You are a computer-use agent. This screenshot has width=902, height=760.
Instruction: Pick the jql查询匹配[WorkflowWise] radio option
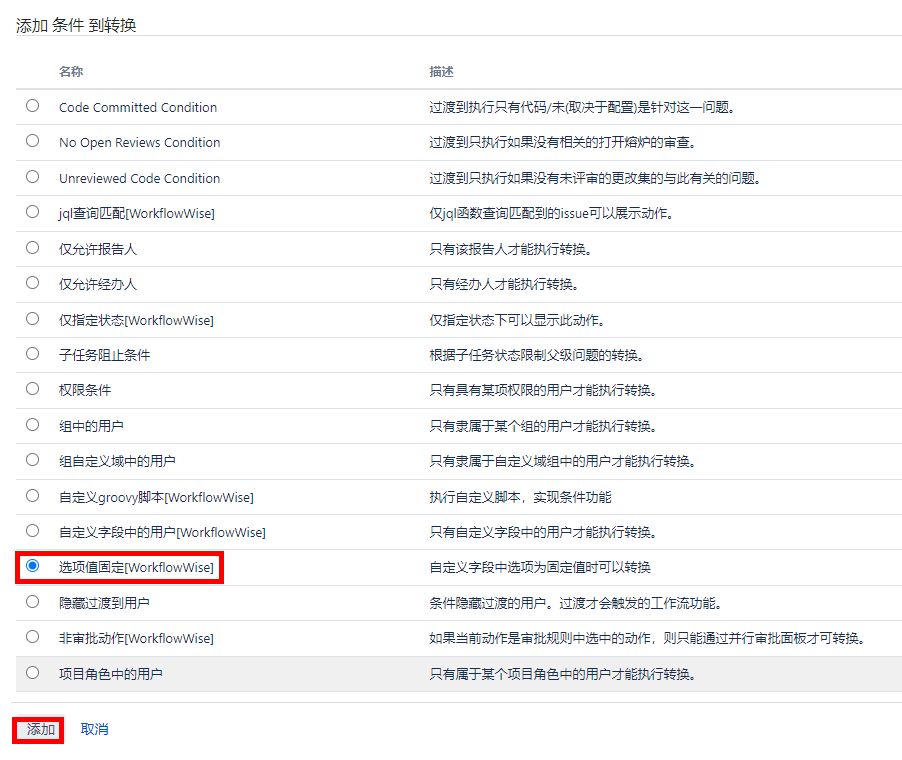[x=33, y=212]
